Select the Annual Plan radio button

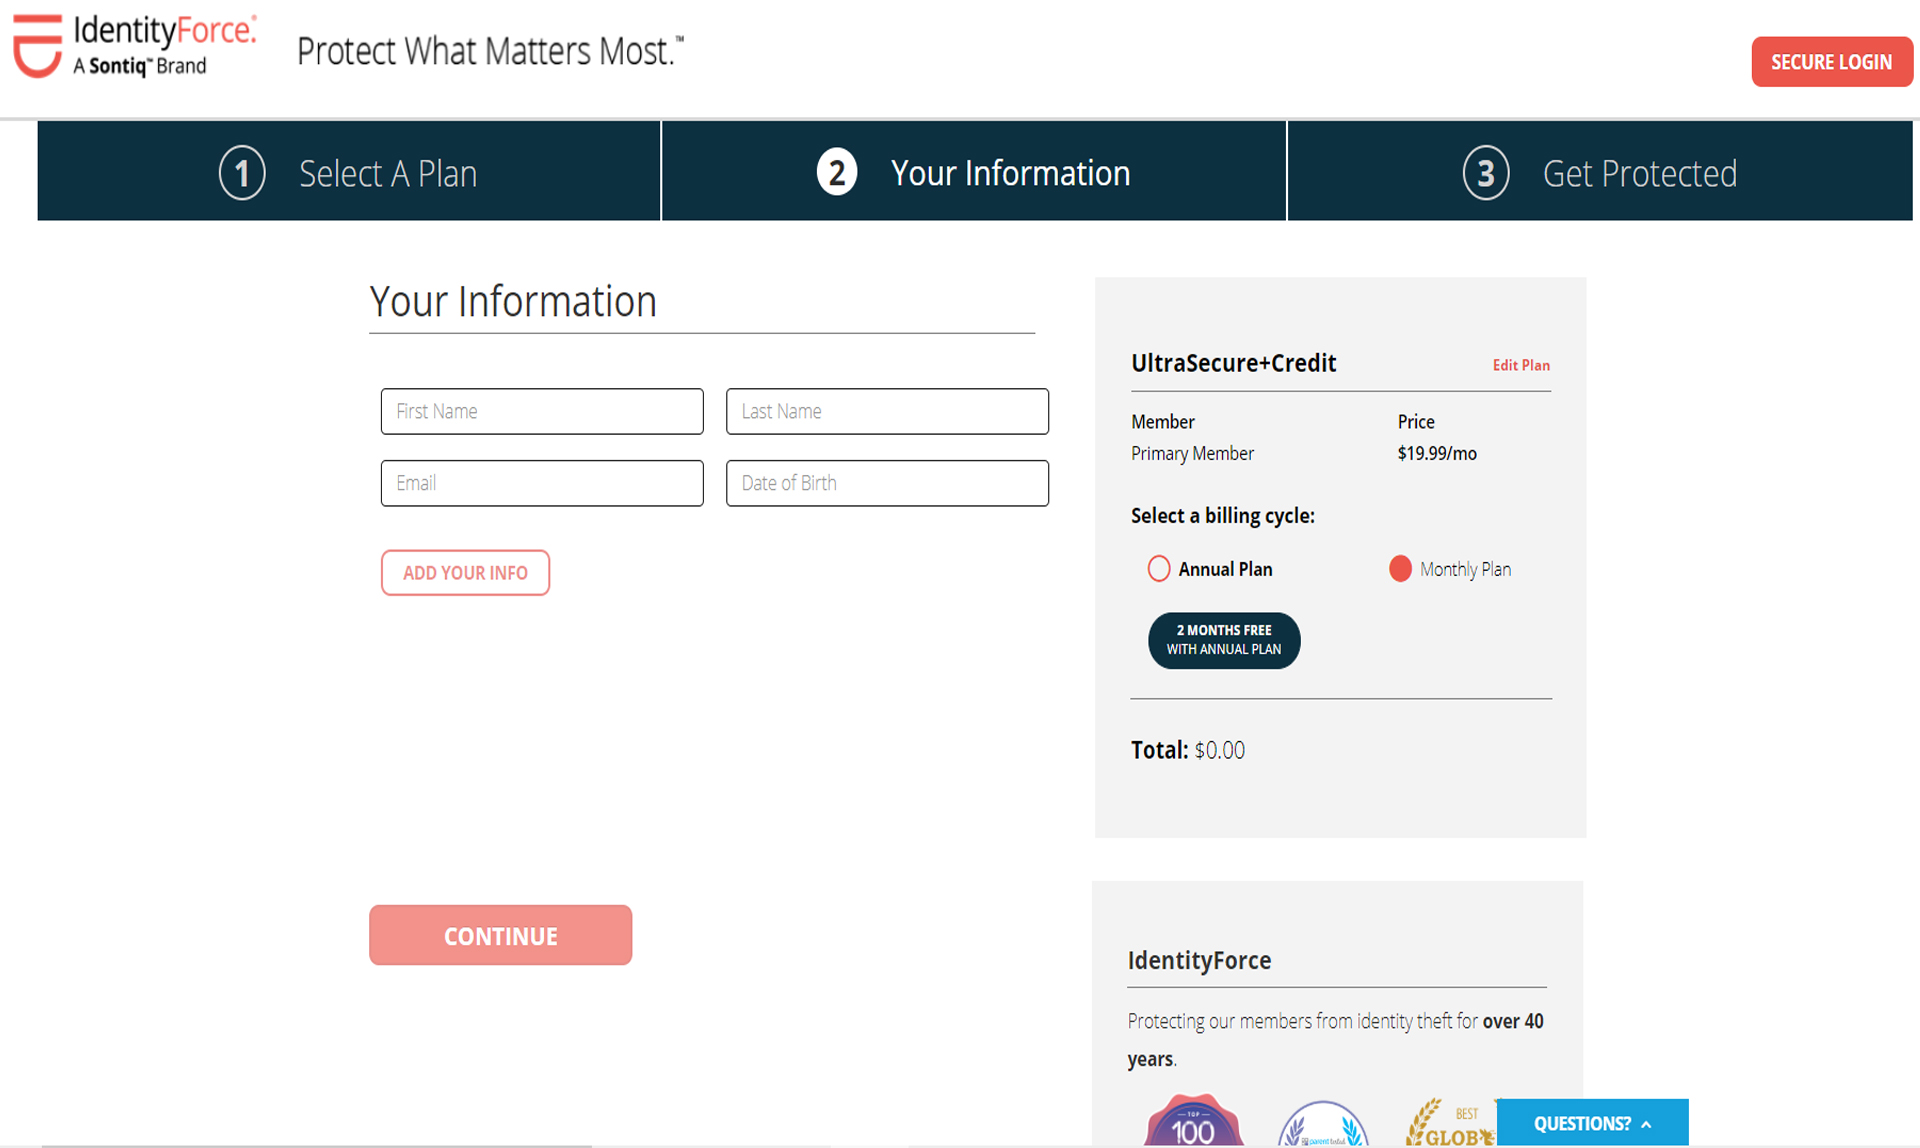coord(1158,569)
